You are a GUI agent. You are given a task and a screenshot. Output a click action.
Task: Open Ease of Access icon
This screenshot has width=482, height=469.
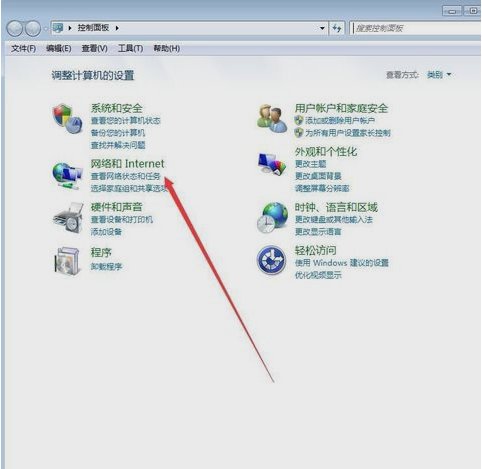point(271,260)
